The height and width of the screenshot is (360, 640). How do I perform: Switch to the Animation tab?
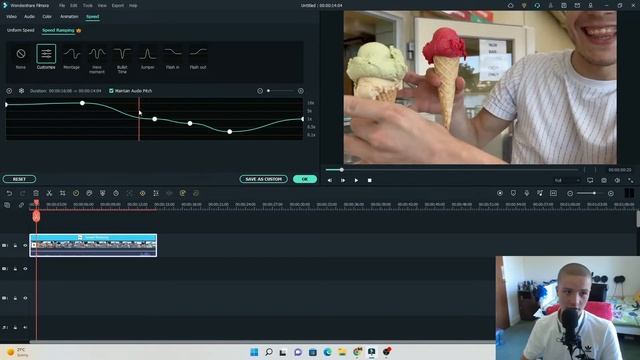[69, 17]
